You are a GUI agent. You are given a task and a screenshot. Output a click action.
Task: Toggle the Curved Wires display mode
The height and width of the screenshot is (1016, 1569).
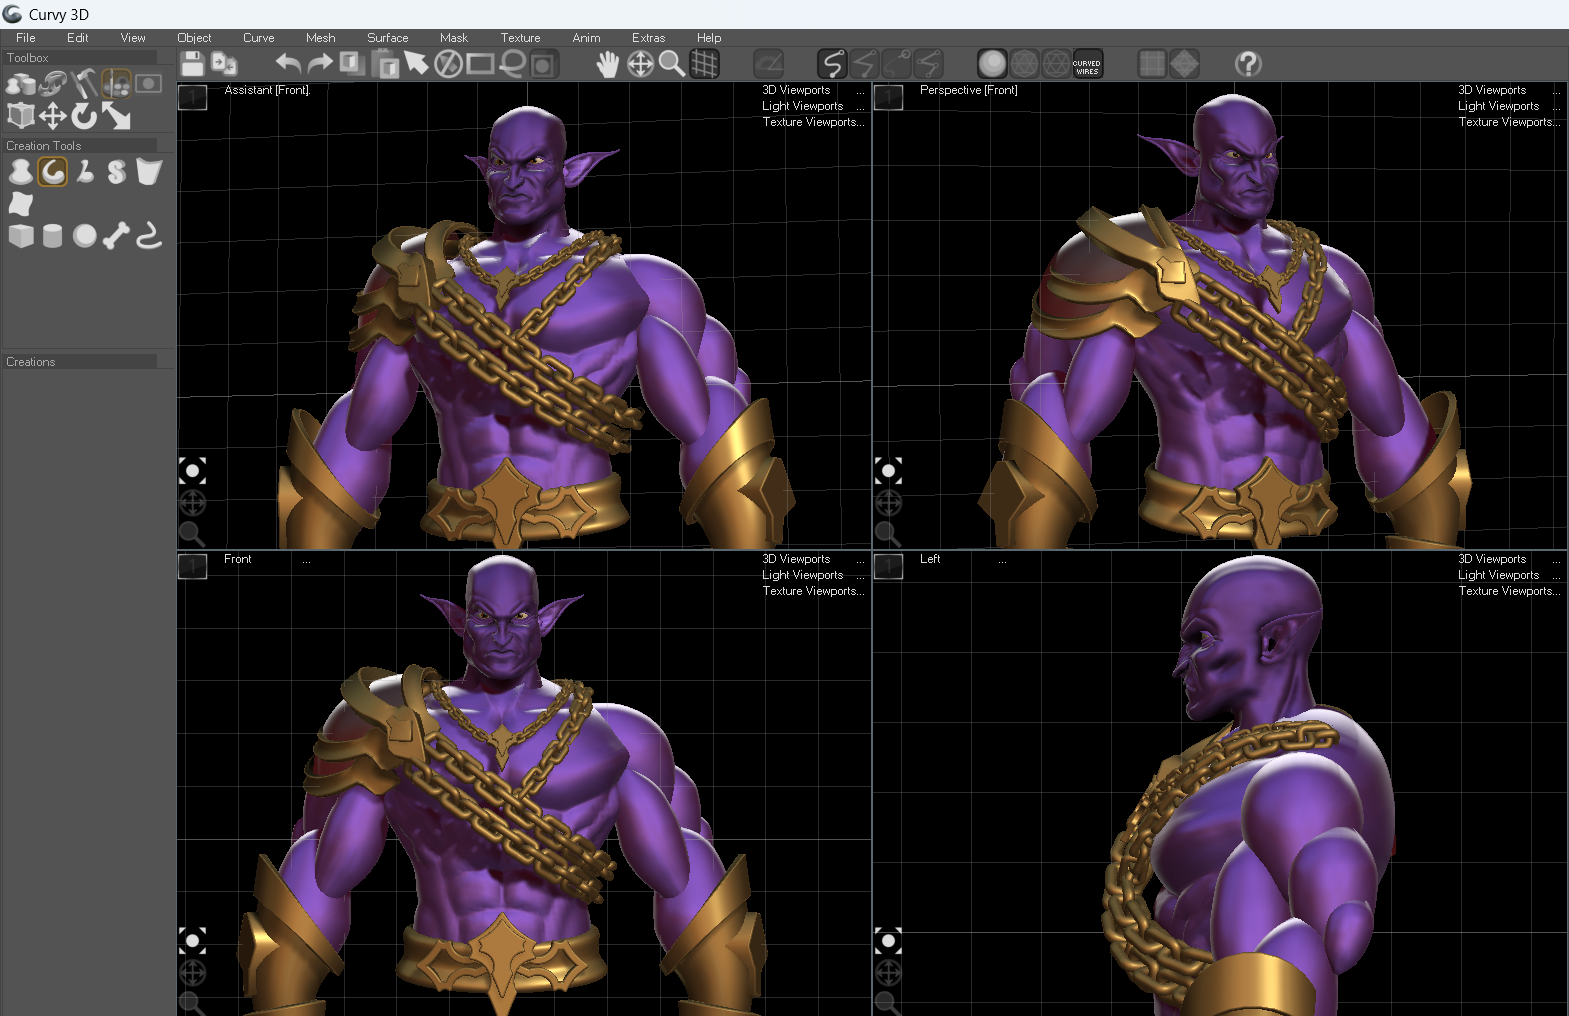pyautogui.click(x=1087, y=64)
